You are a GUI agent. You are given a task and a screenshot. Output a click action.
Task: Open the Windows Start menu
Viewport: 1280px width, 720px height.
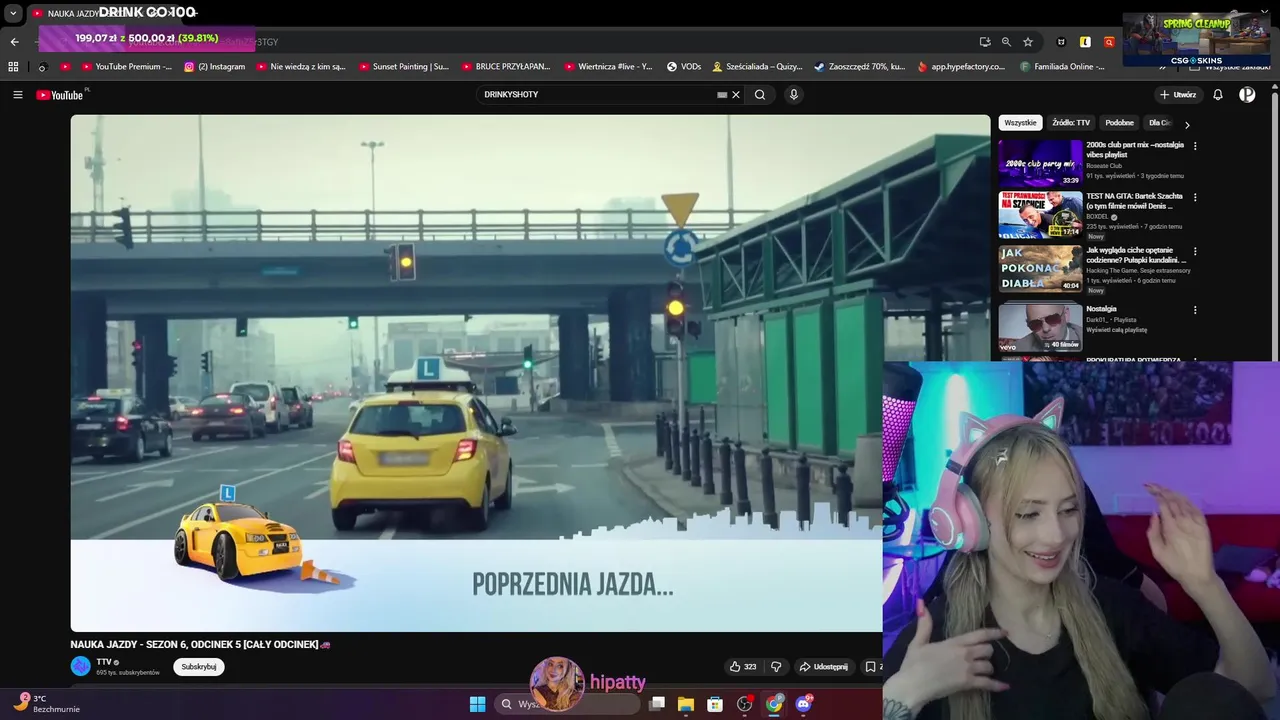(477, 704)
